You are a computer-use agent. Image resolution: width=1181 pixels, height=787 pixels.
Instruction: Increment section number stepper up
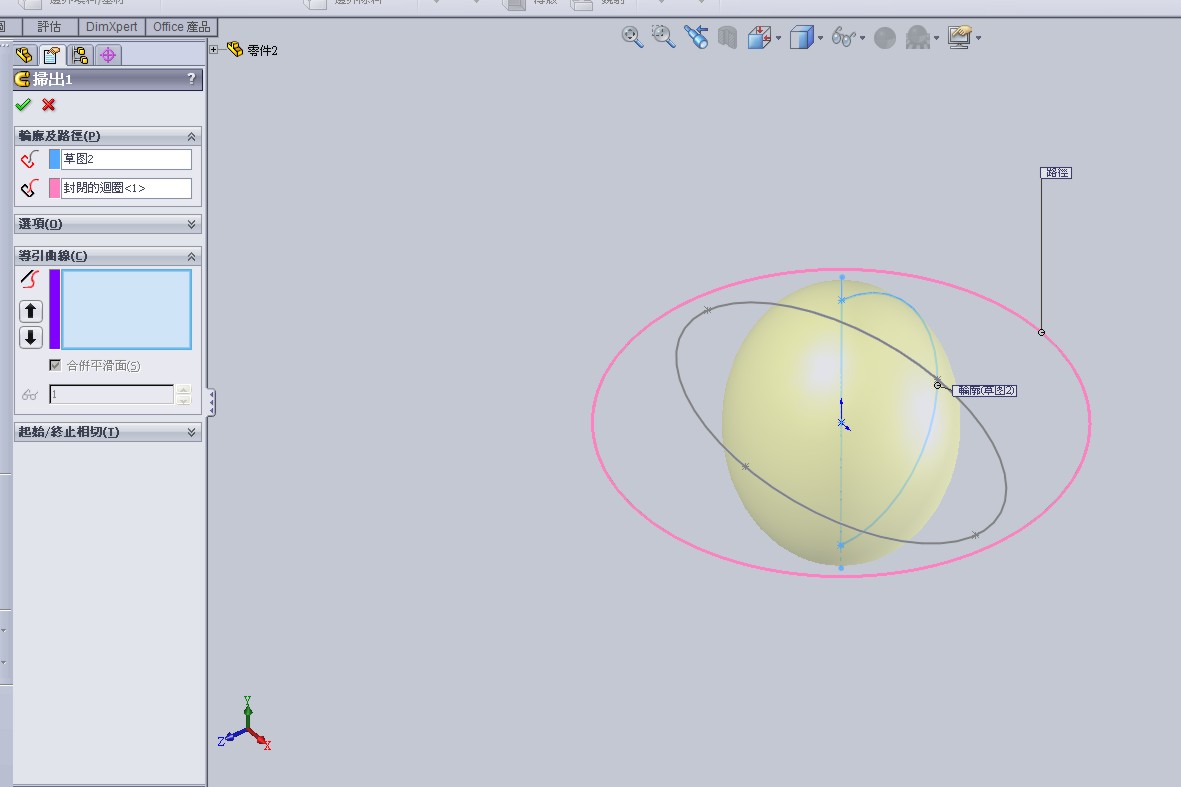(x=184, y=389)
